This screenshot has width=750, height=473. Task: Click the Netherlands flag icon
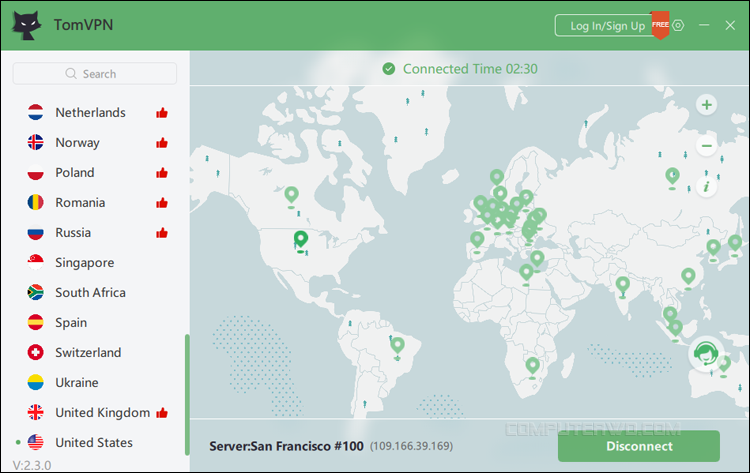(x=35, y=112)
